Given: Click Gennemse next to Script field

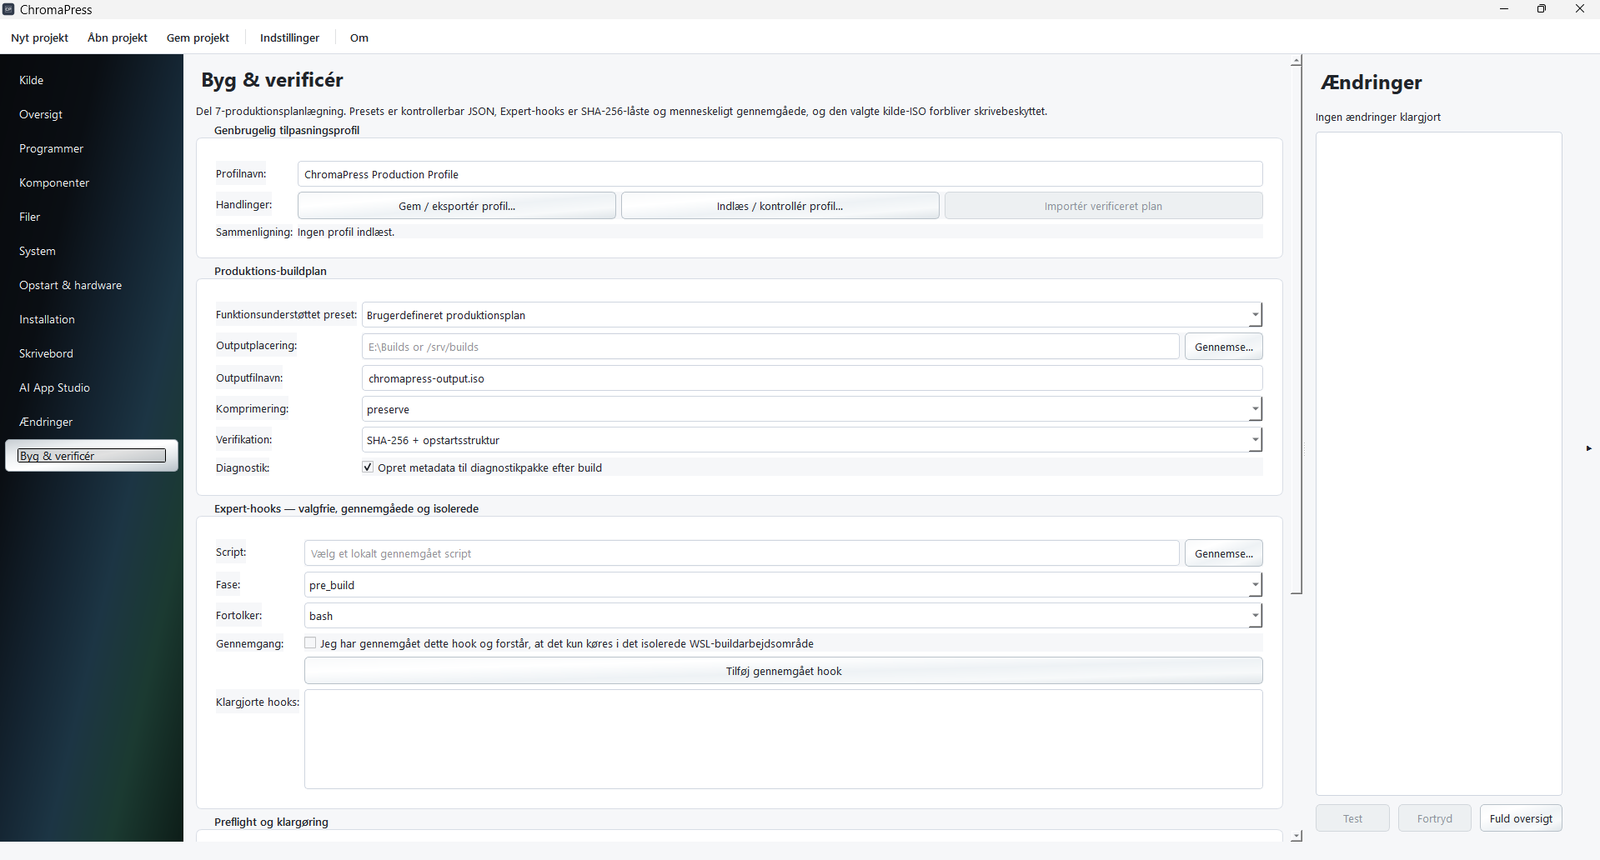Looking at the screenshot, I should point(1224,553).
